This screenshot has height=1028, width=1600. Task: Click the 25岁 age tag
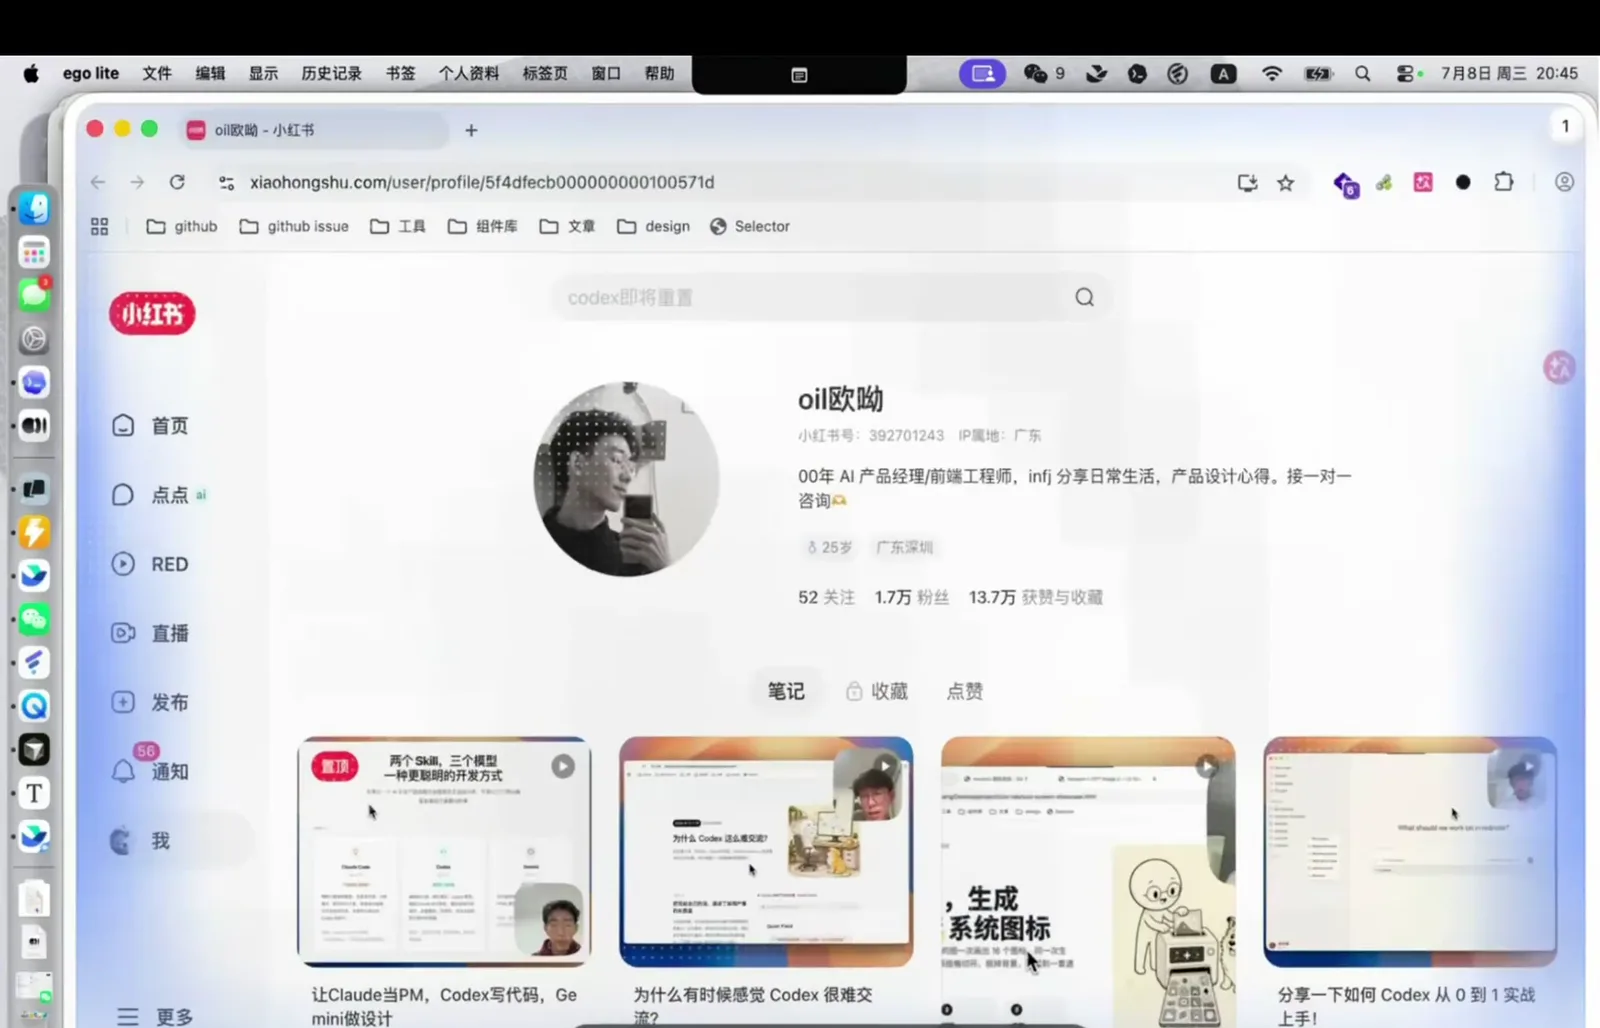pos(829,548)
